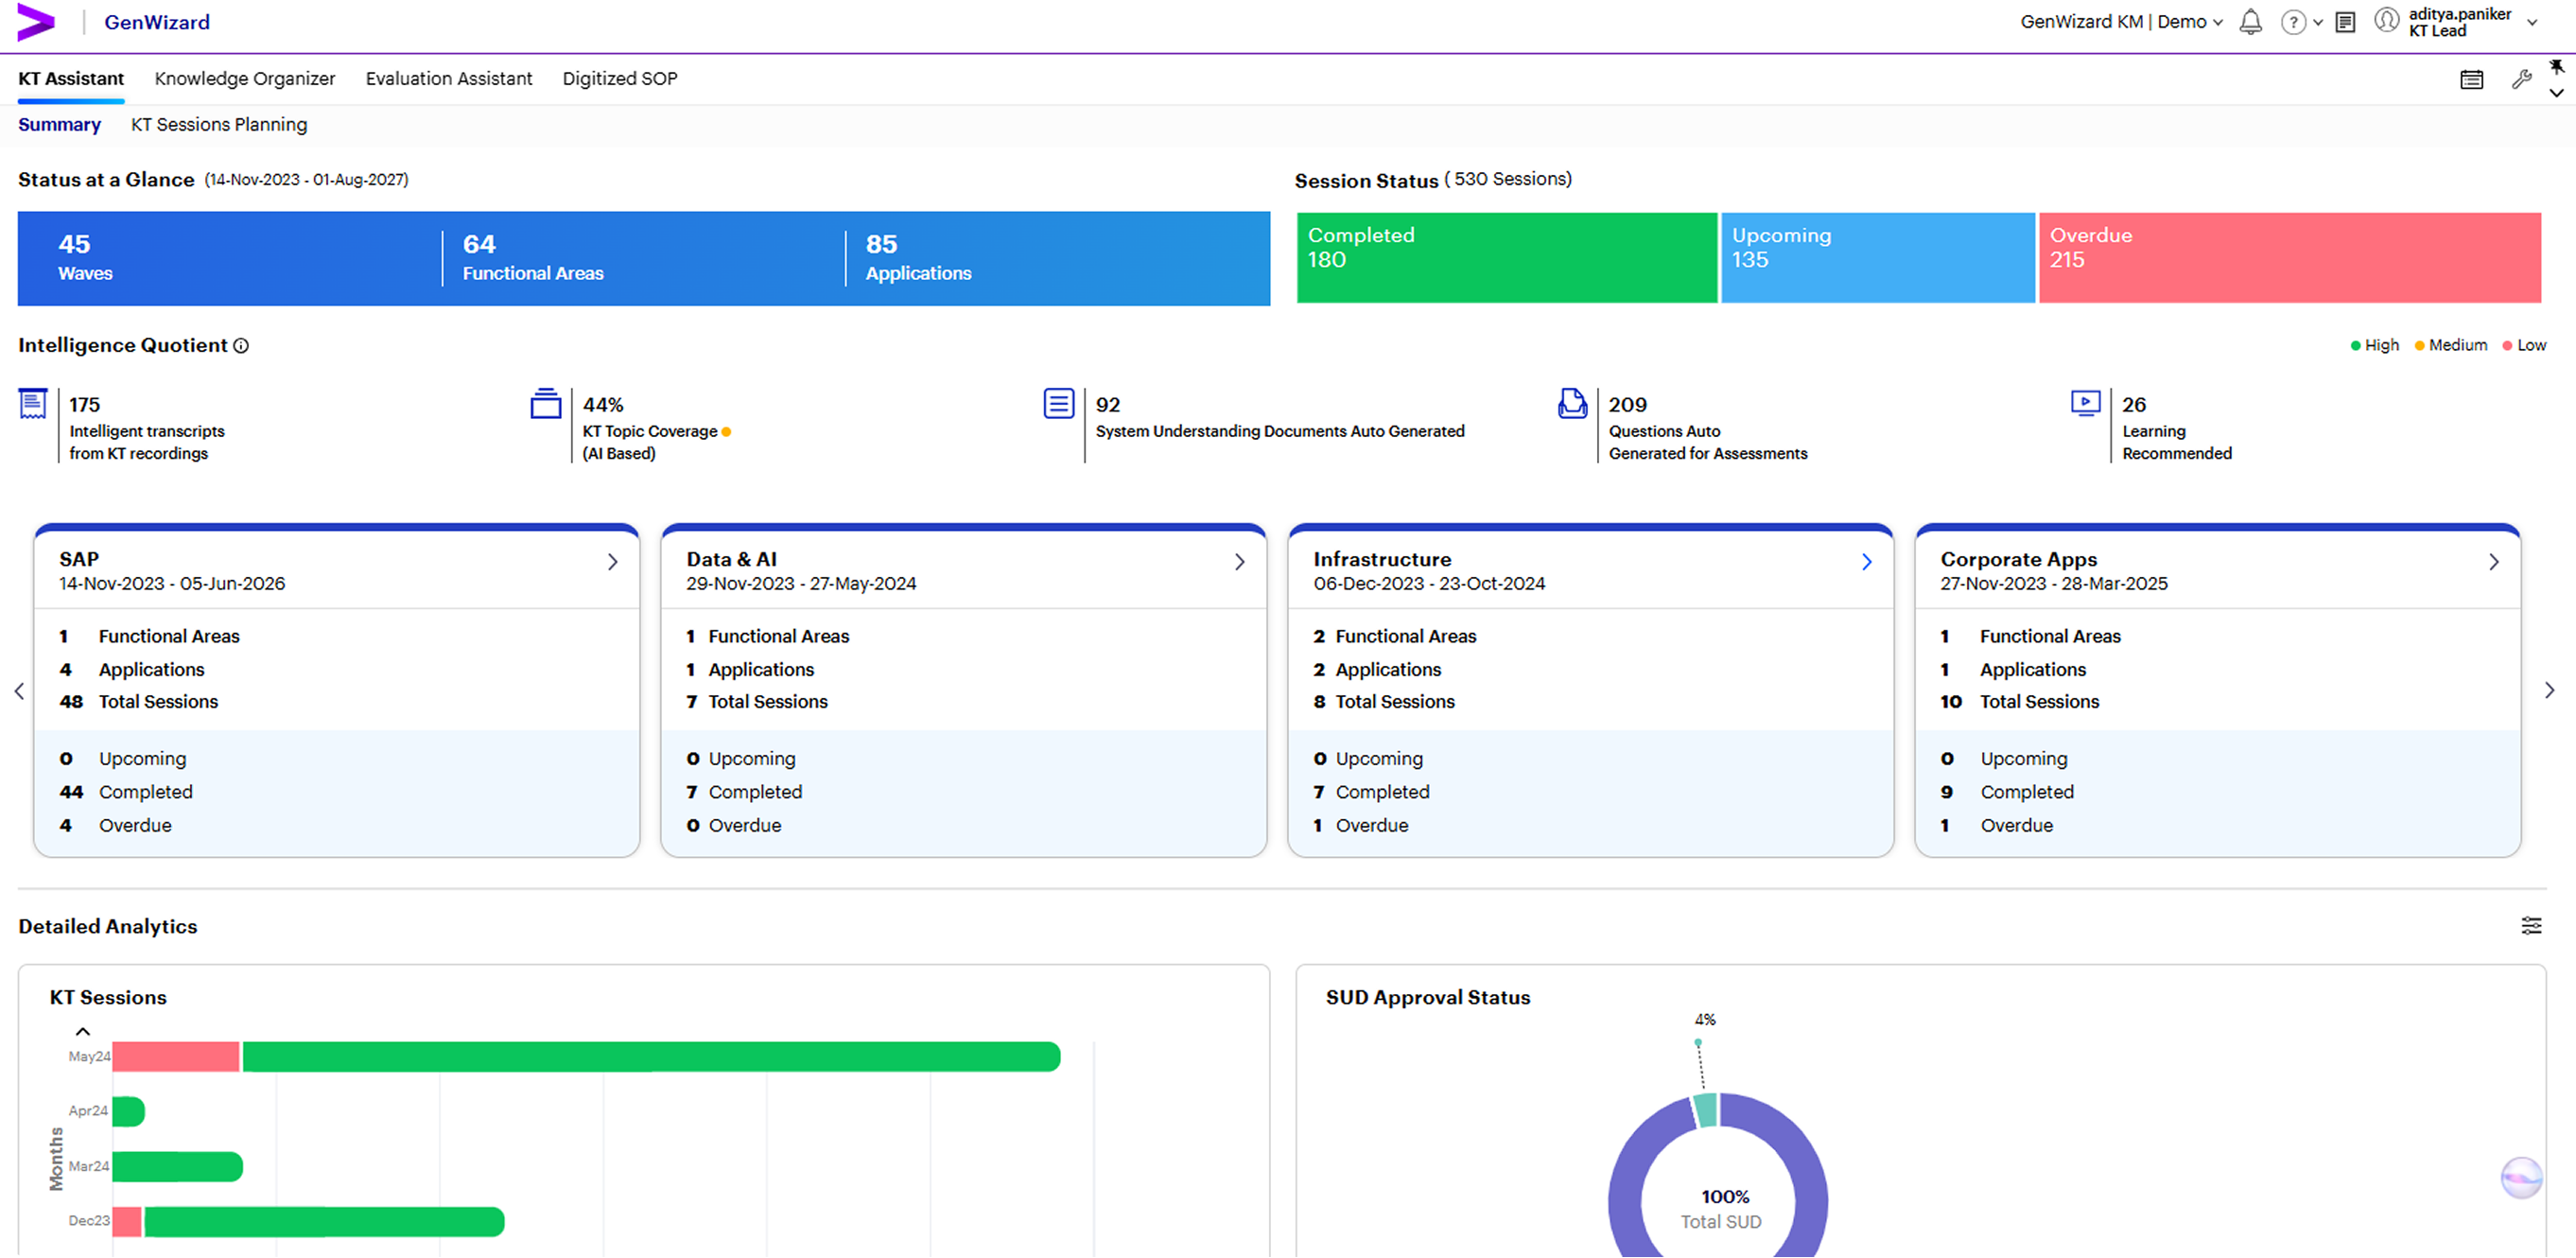
Task: Open the floating assistant orb
Action: point(2521,1177)
